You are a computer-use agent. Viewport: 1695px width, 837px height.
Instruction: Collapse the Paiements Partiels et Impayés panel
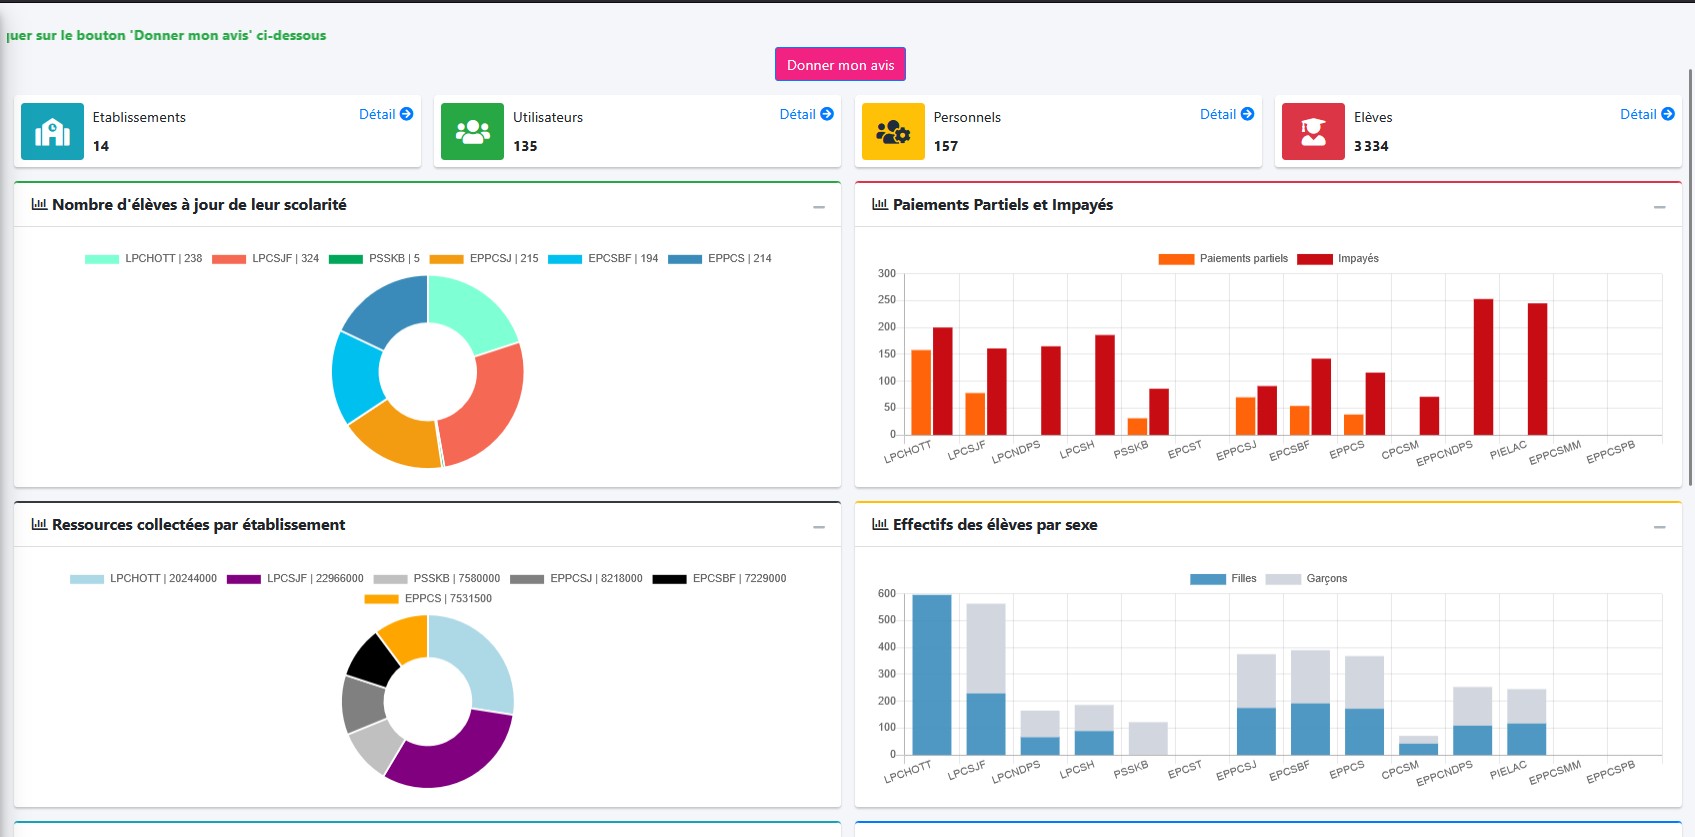click(1660, 207)
